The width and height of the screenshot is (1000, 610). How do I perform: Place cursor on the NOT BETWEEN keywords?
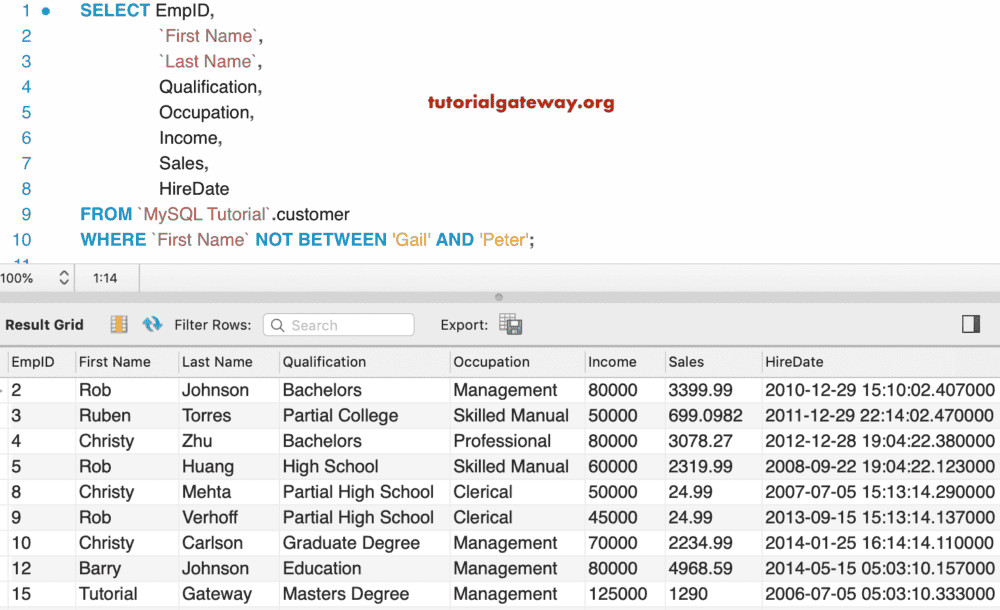point(321,240)
